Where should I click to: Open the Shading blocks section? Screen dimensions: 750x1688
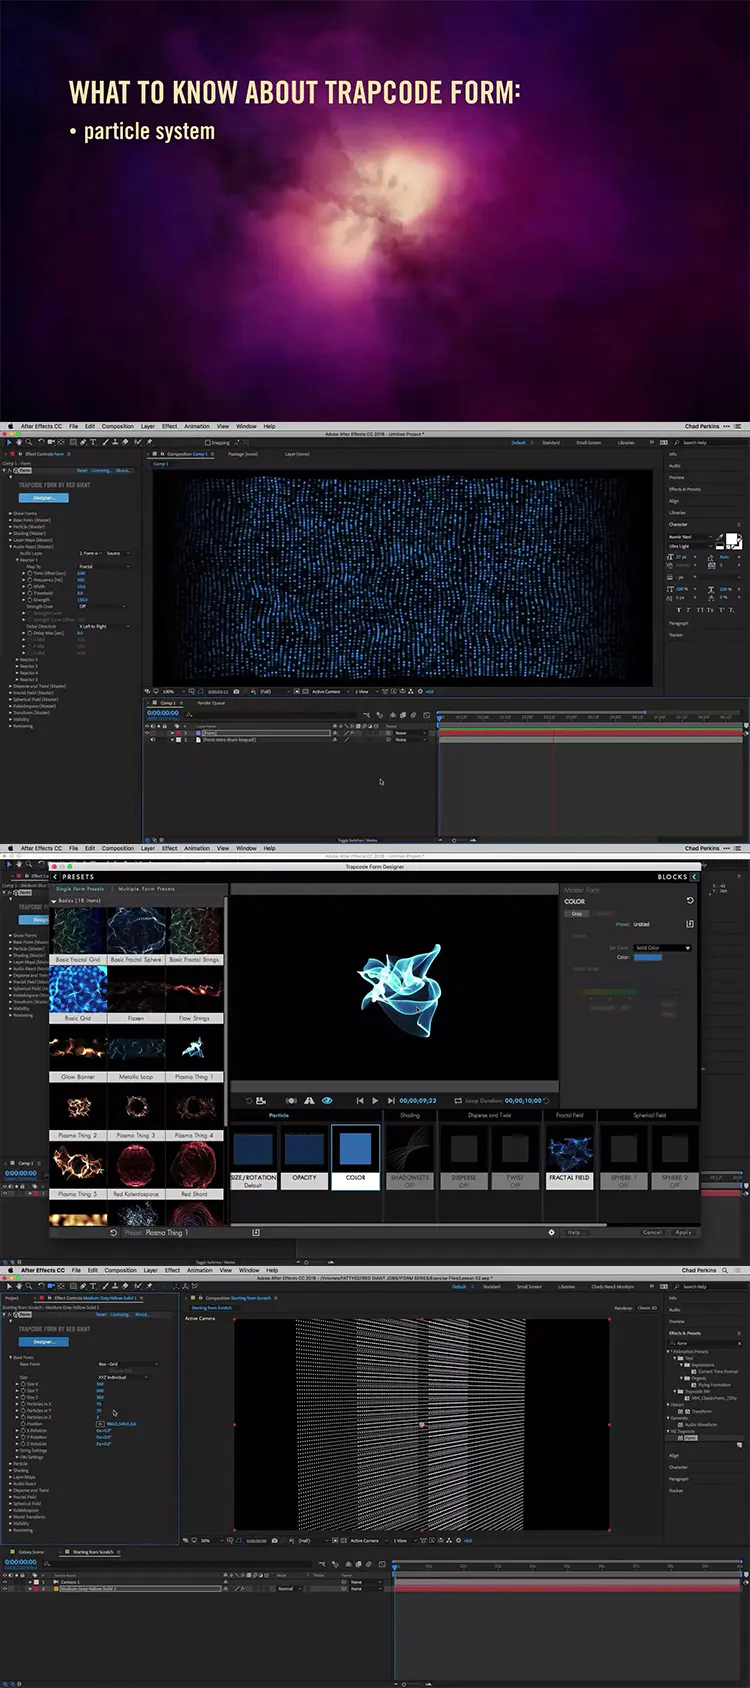click(410, 1115)
